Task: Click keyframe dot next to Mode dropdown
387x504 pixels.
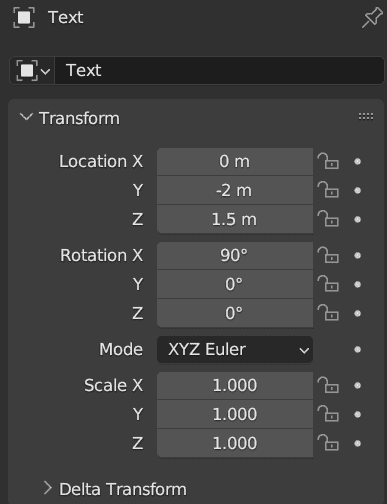Action: click(x=357, y=350)
